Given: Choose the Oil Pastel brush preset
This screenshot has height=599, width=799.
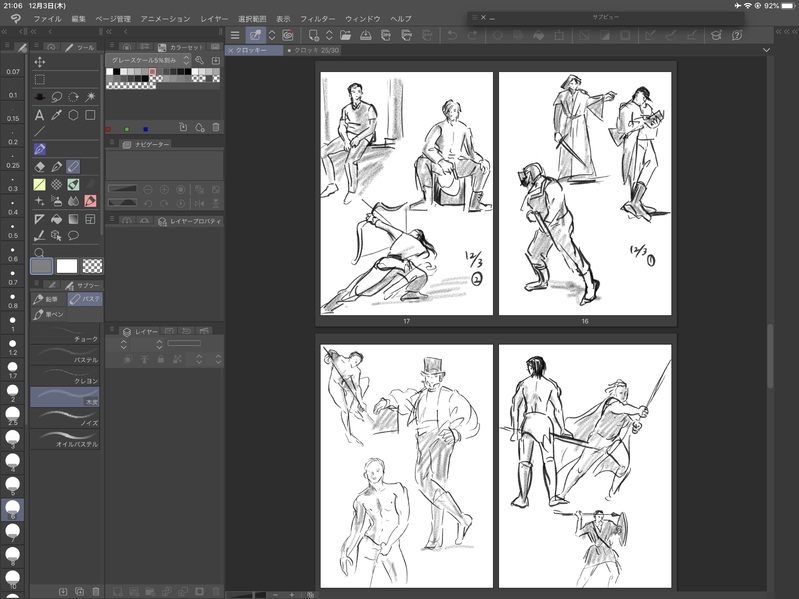Looking at the screenshot, I should [65, 439].
